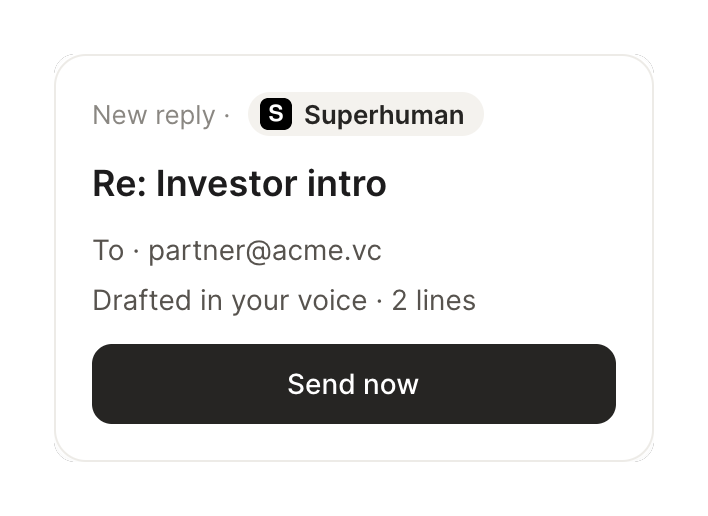Click the Send now button

(354, 384)
